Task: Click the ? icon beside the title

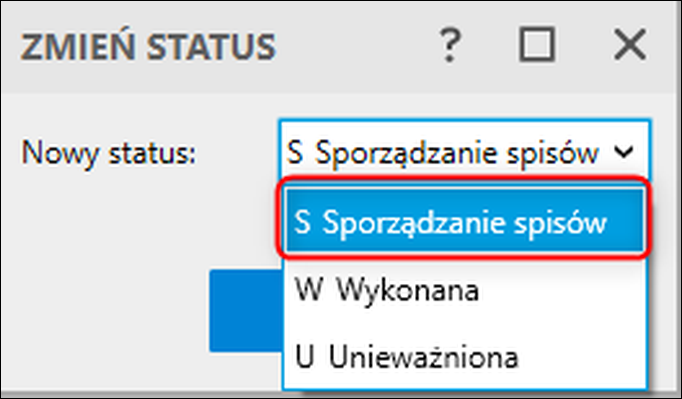Action: point(449,44)
